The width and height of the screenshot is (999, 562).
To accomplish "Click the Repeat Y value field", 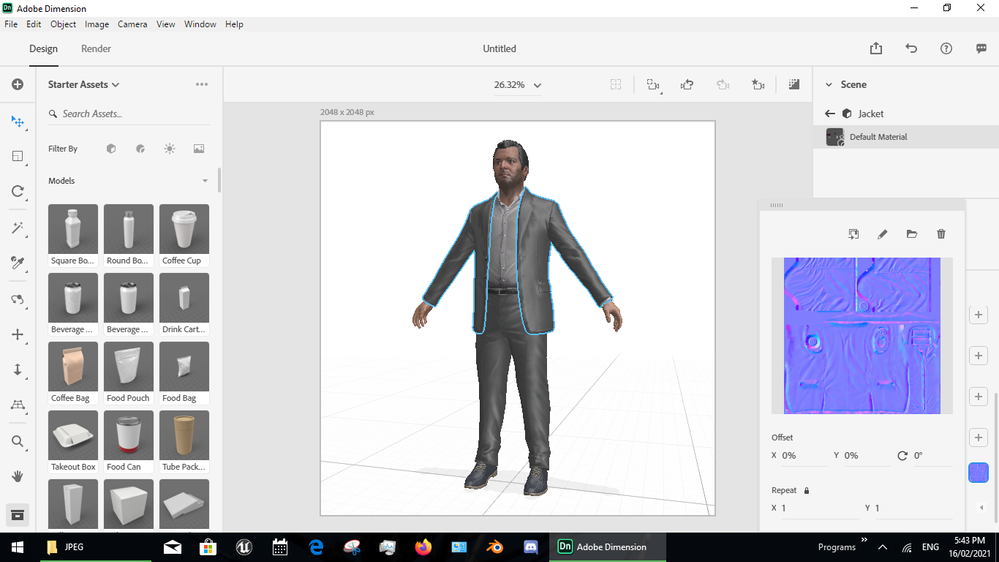I will pos(912,508).
